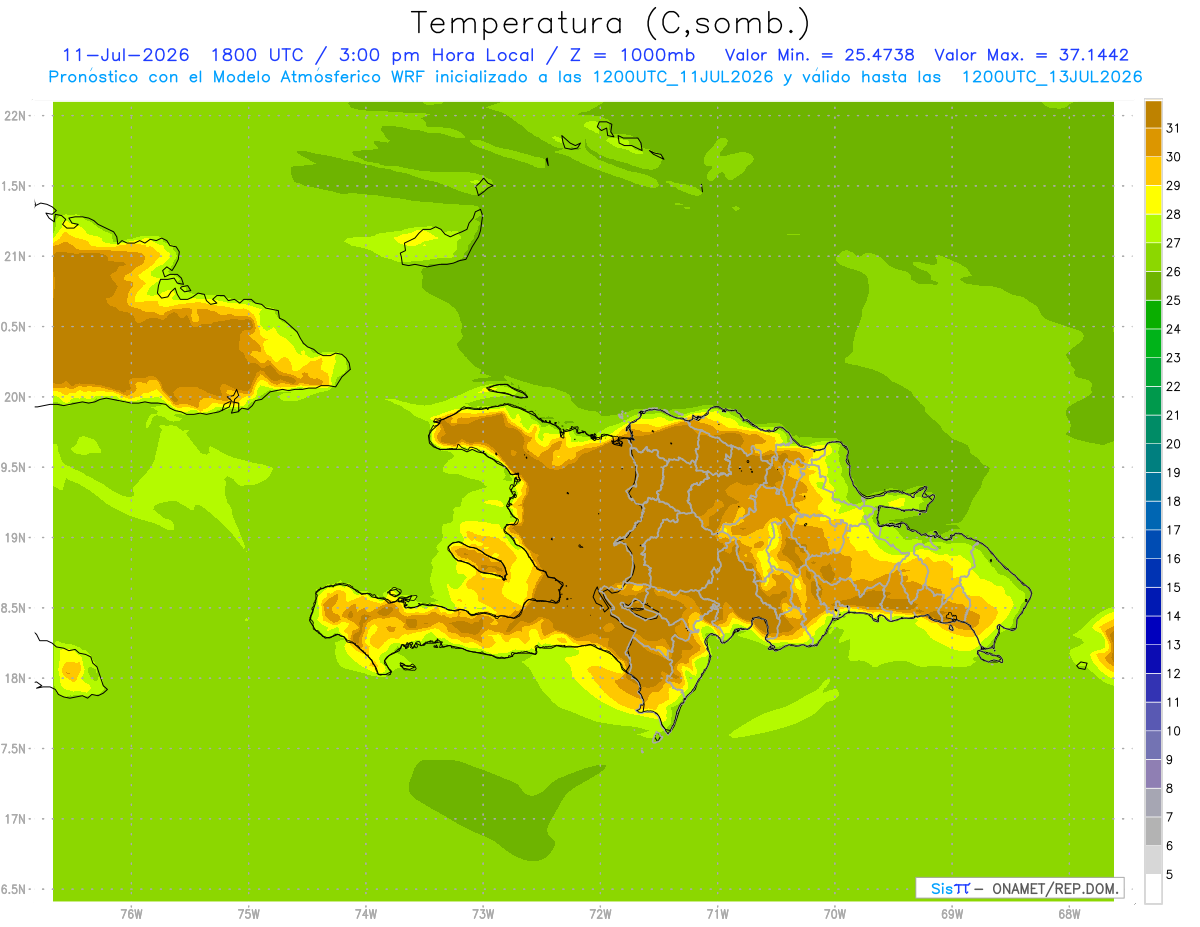Select the '11-Jul-2026' date text
Image resolution: width=1200 pixels, height=927 pixels.
coord(126,55)
